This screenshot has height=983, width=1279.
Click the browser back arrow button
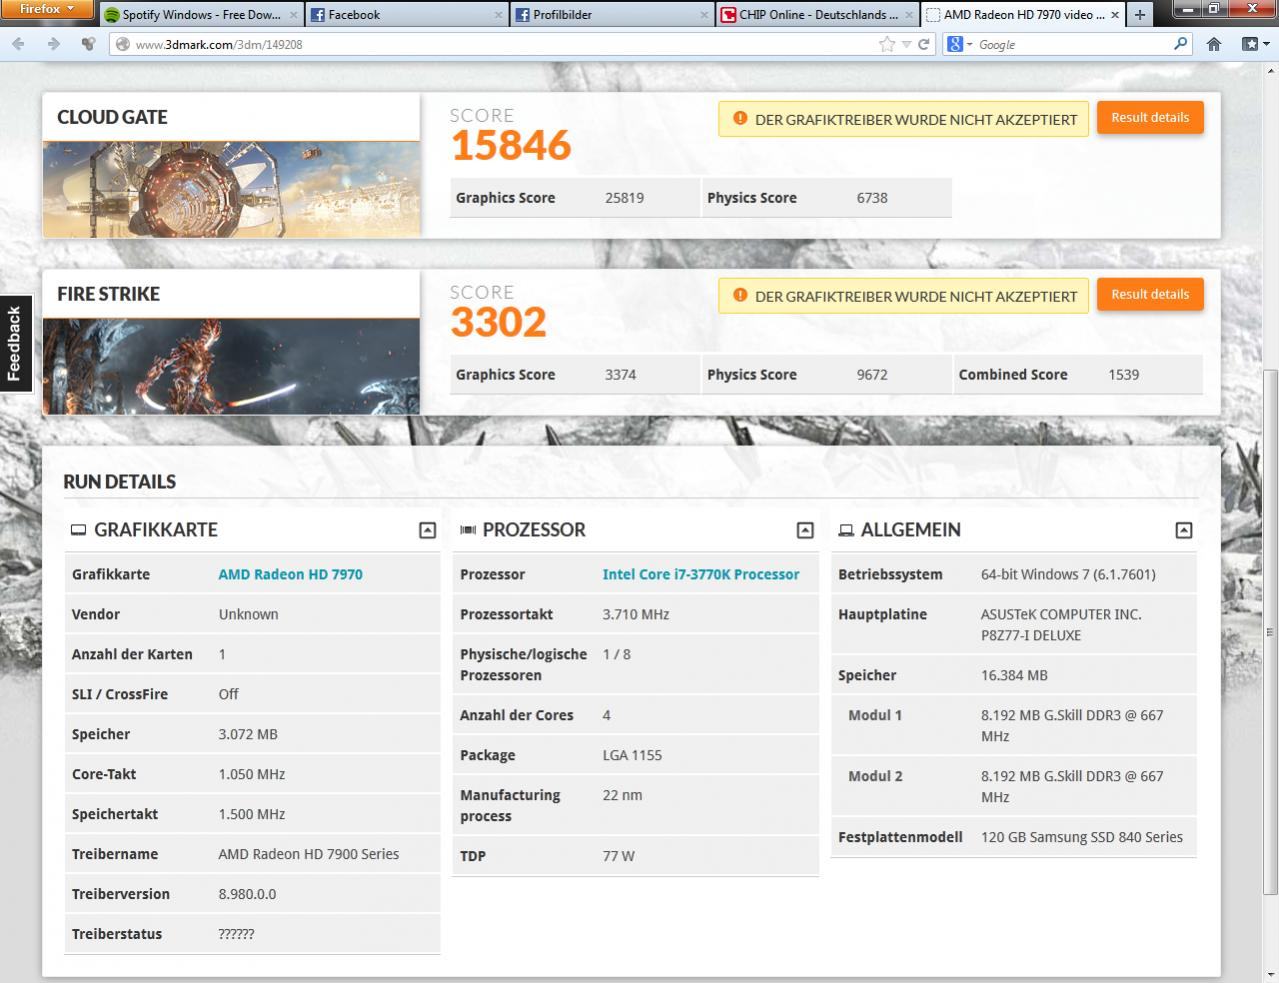pyautogui.click(x=18, y=44)
